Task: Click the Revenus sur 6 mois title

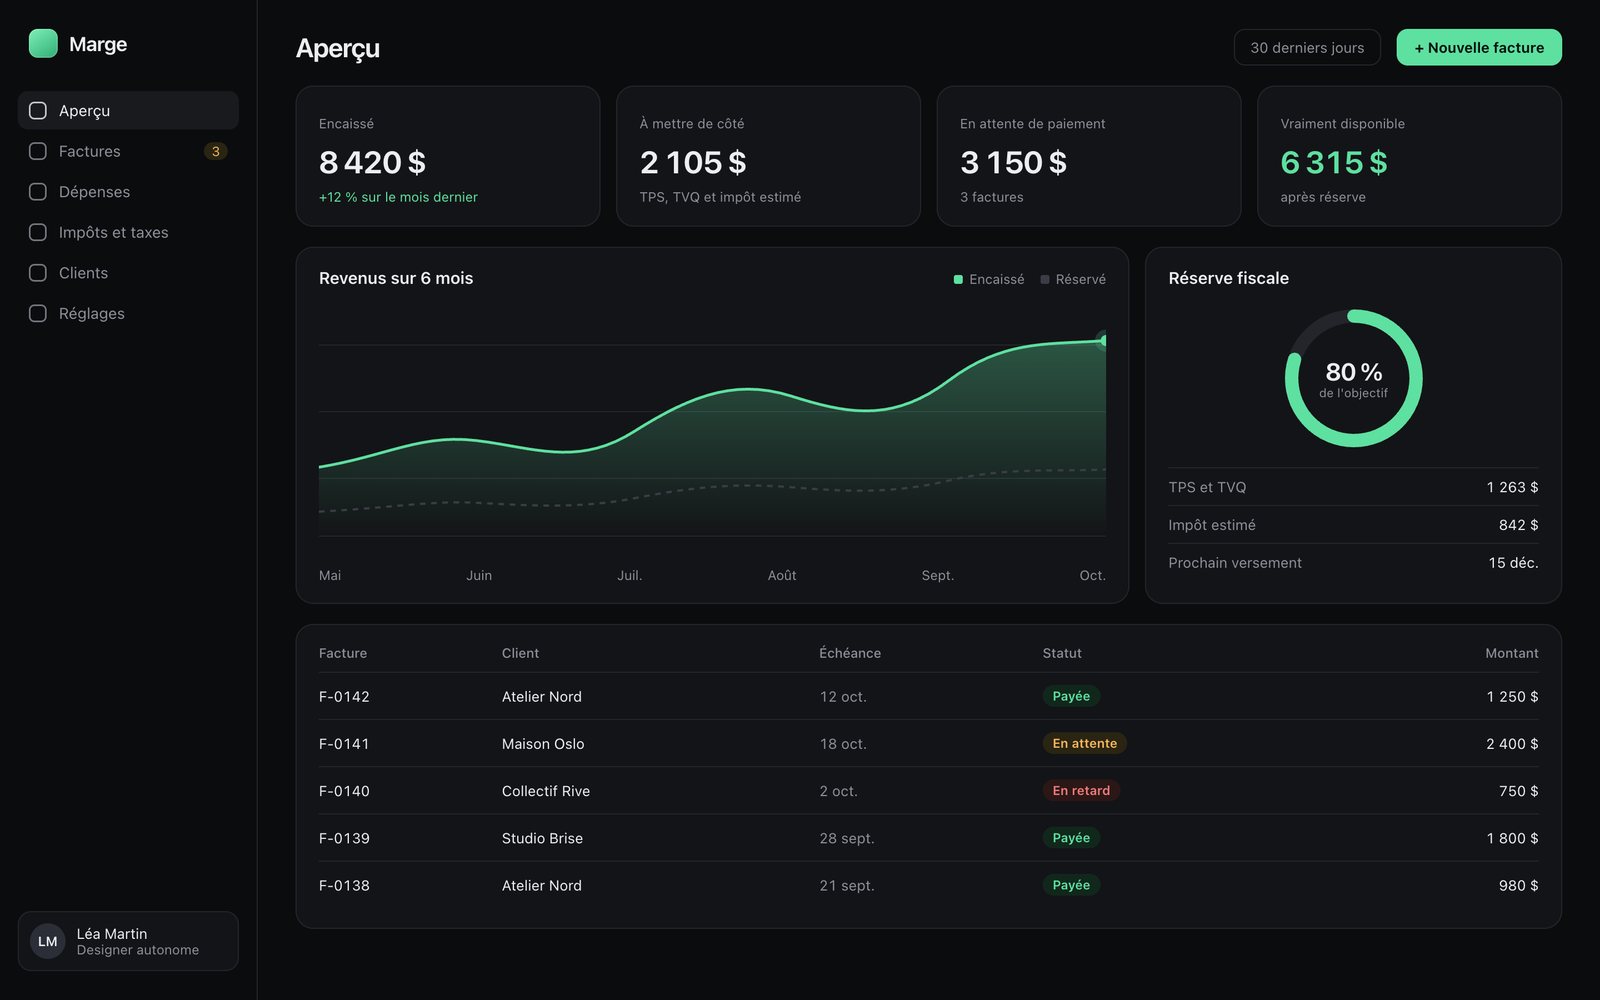Action: coord(396,278)
